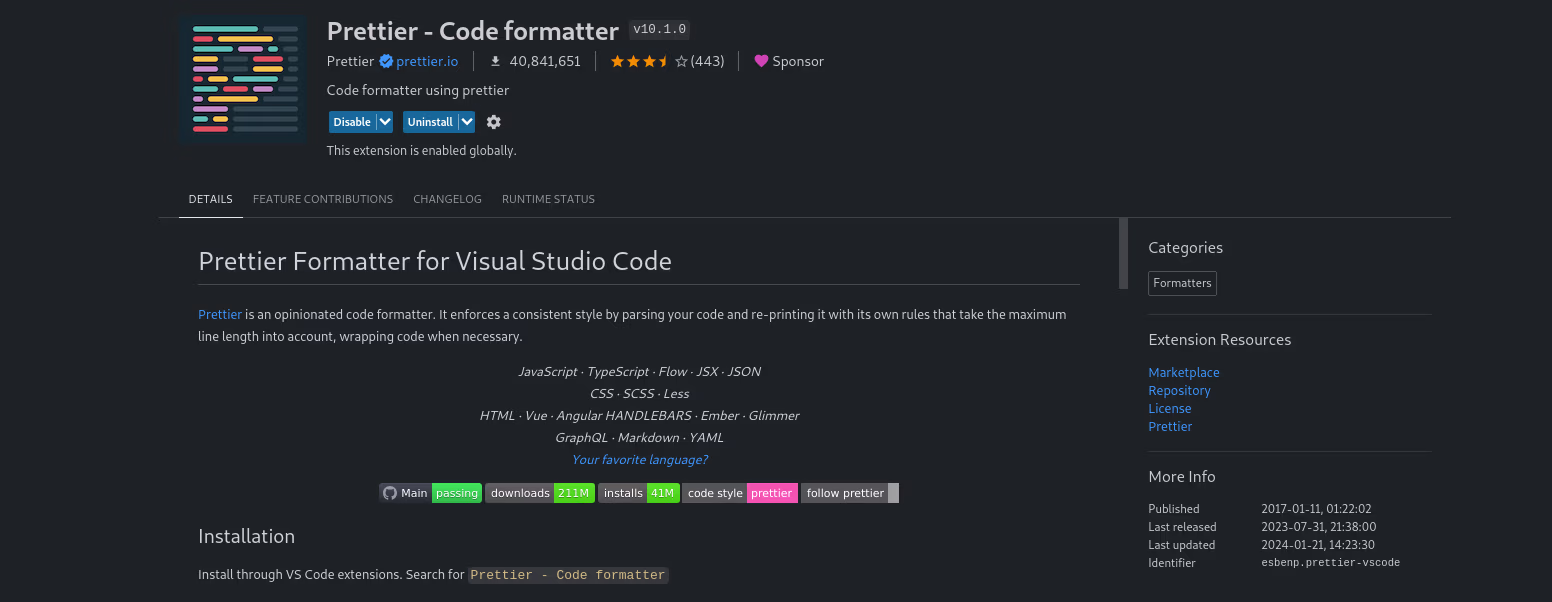The image size is (1552, 602).
Task: Click the code style prettier badge
Action: click(x=740, y=493)
